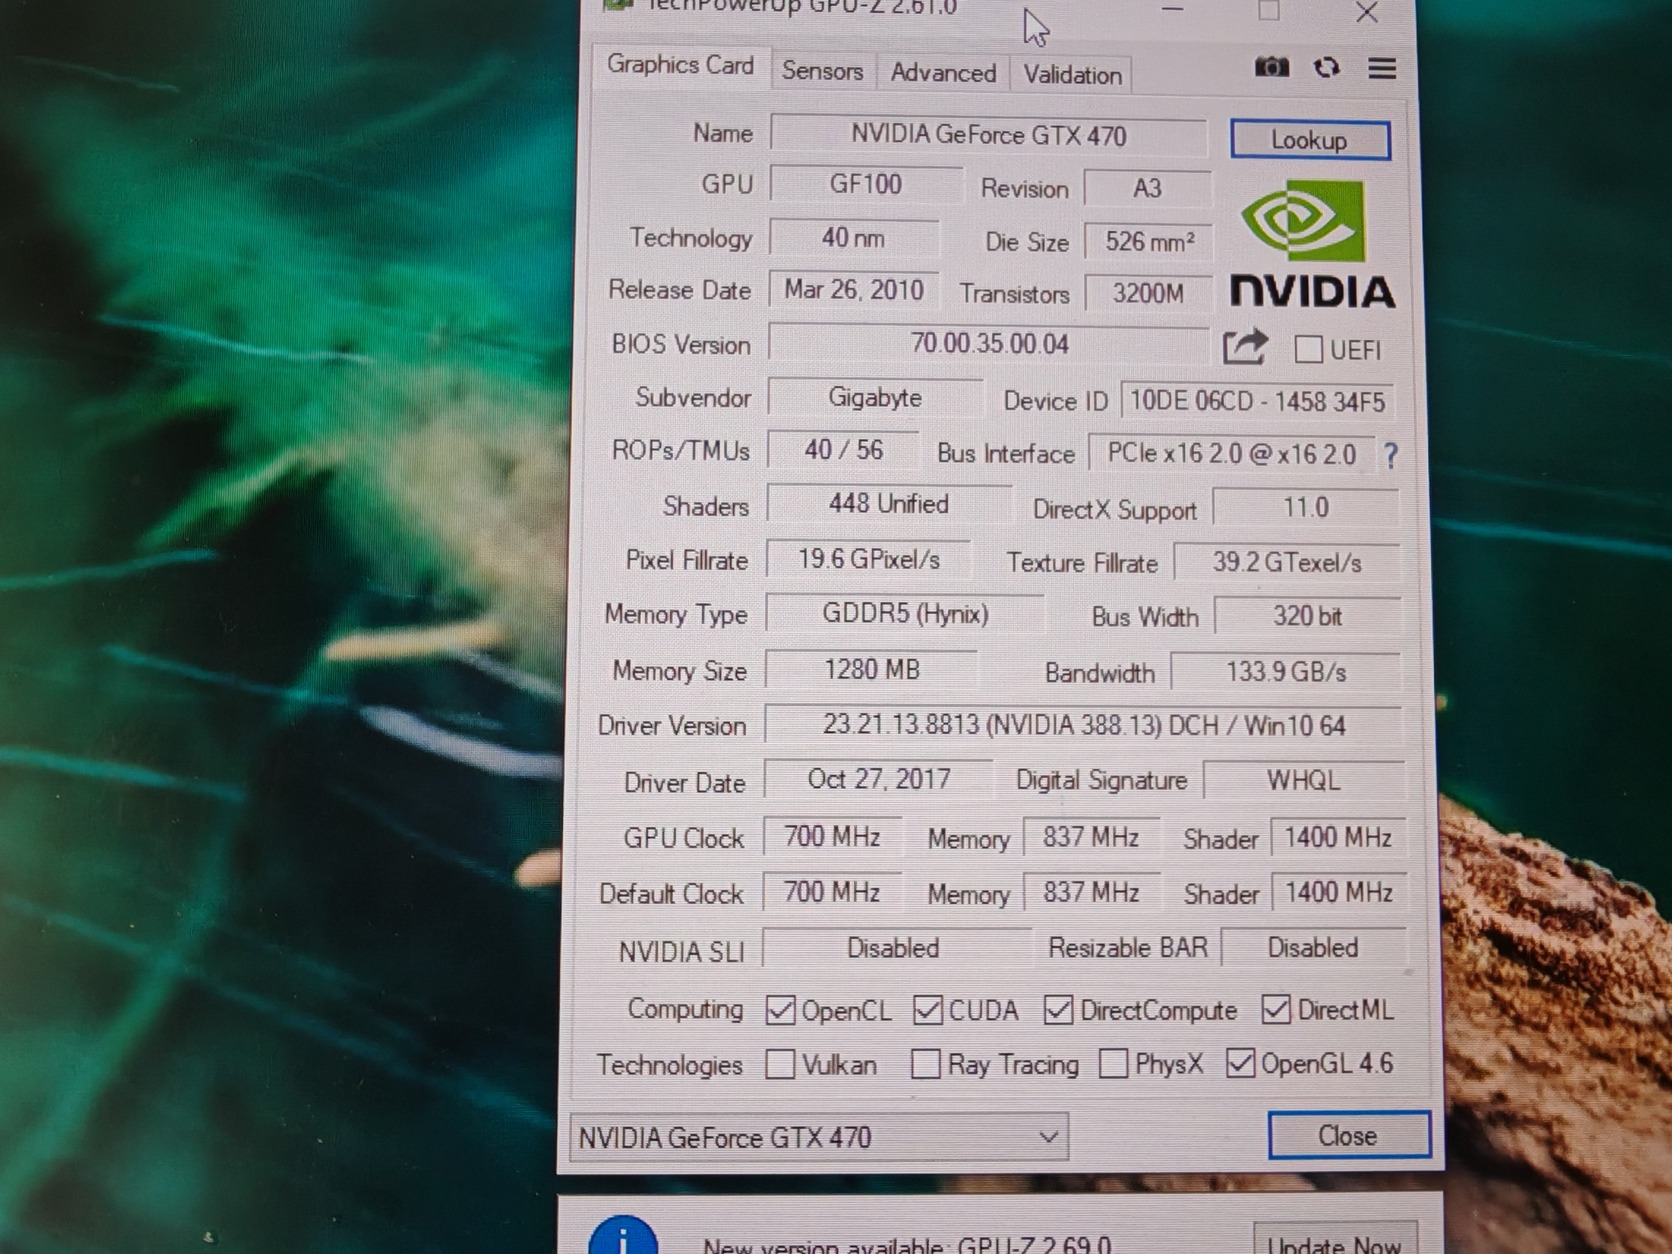
Task: Toggle the UEFI checkbox
Action: [x=1308, y=349]
